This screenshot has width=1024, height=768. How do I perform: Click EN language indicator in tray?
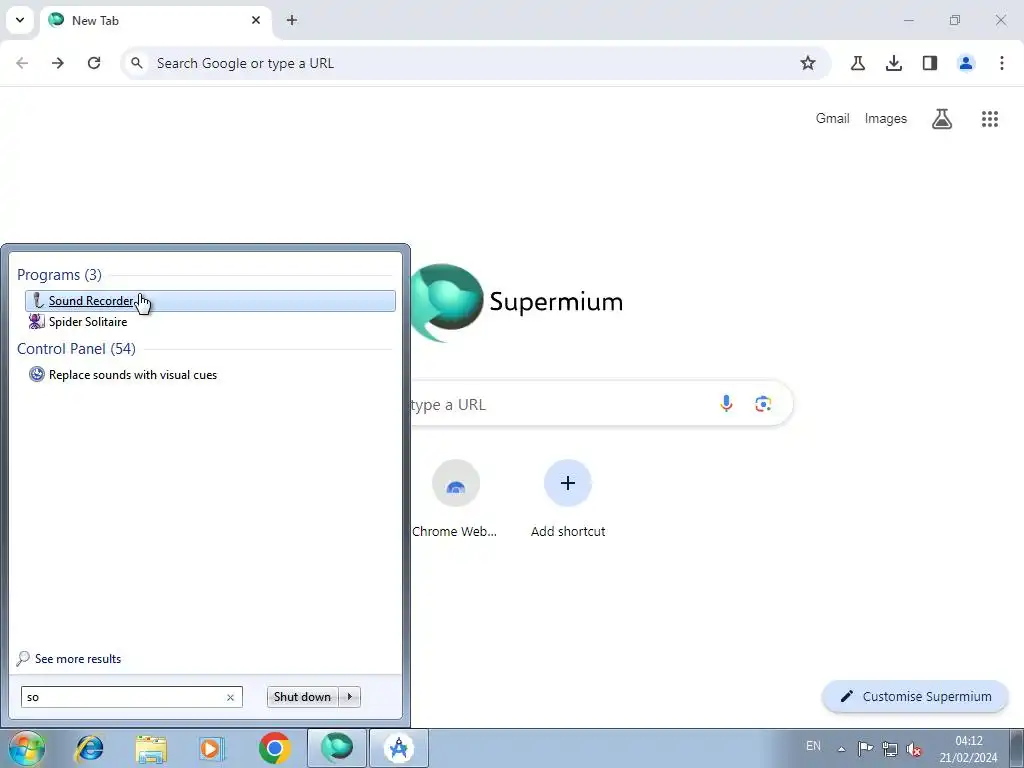tap(813, 746)
